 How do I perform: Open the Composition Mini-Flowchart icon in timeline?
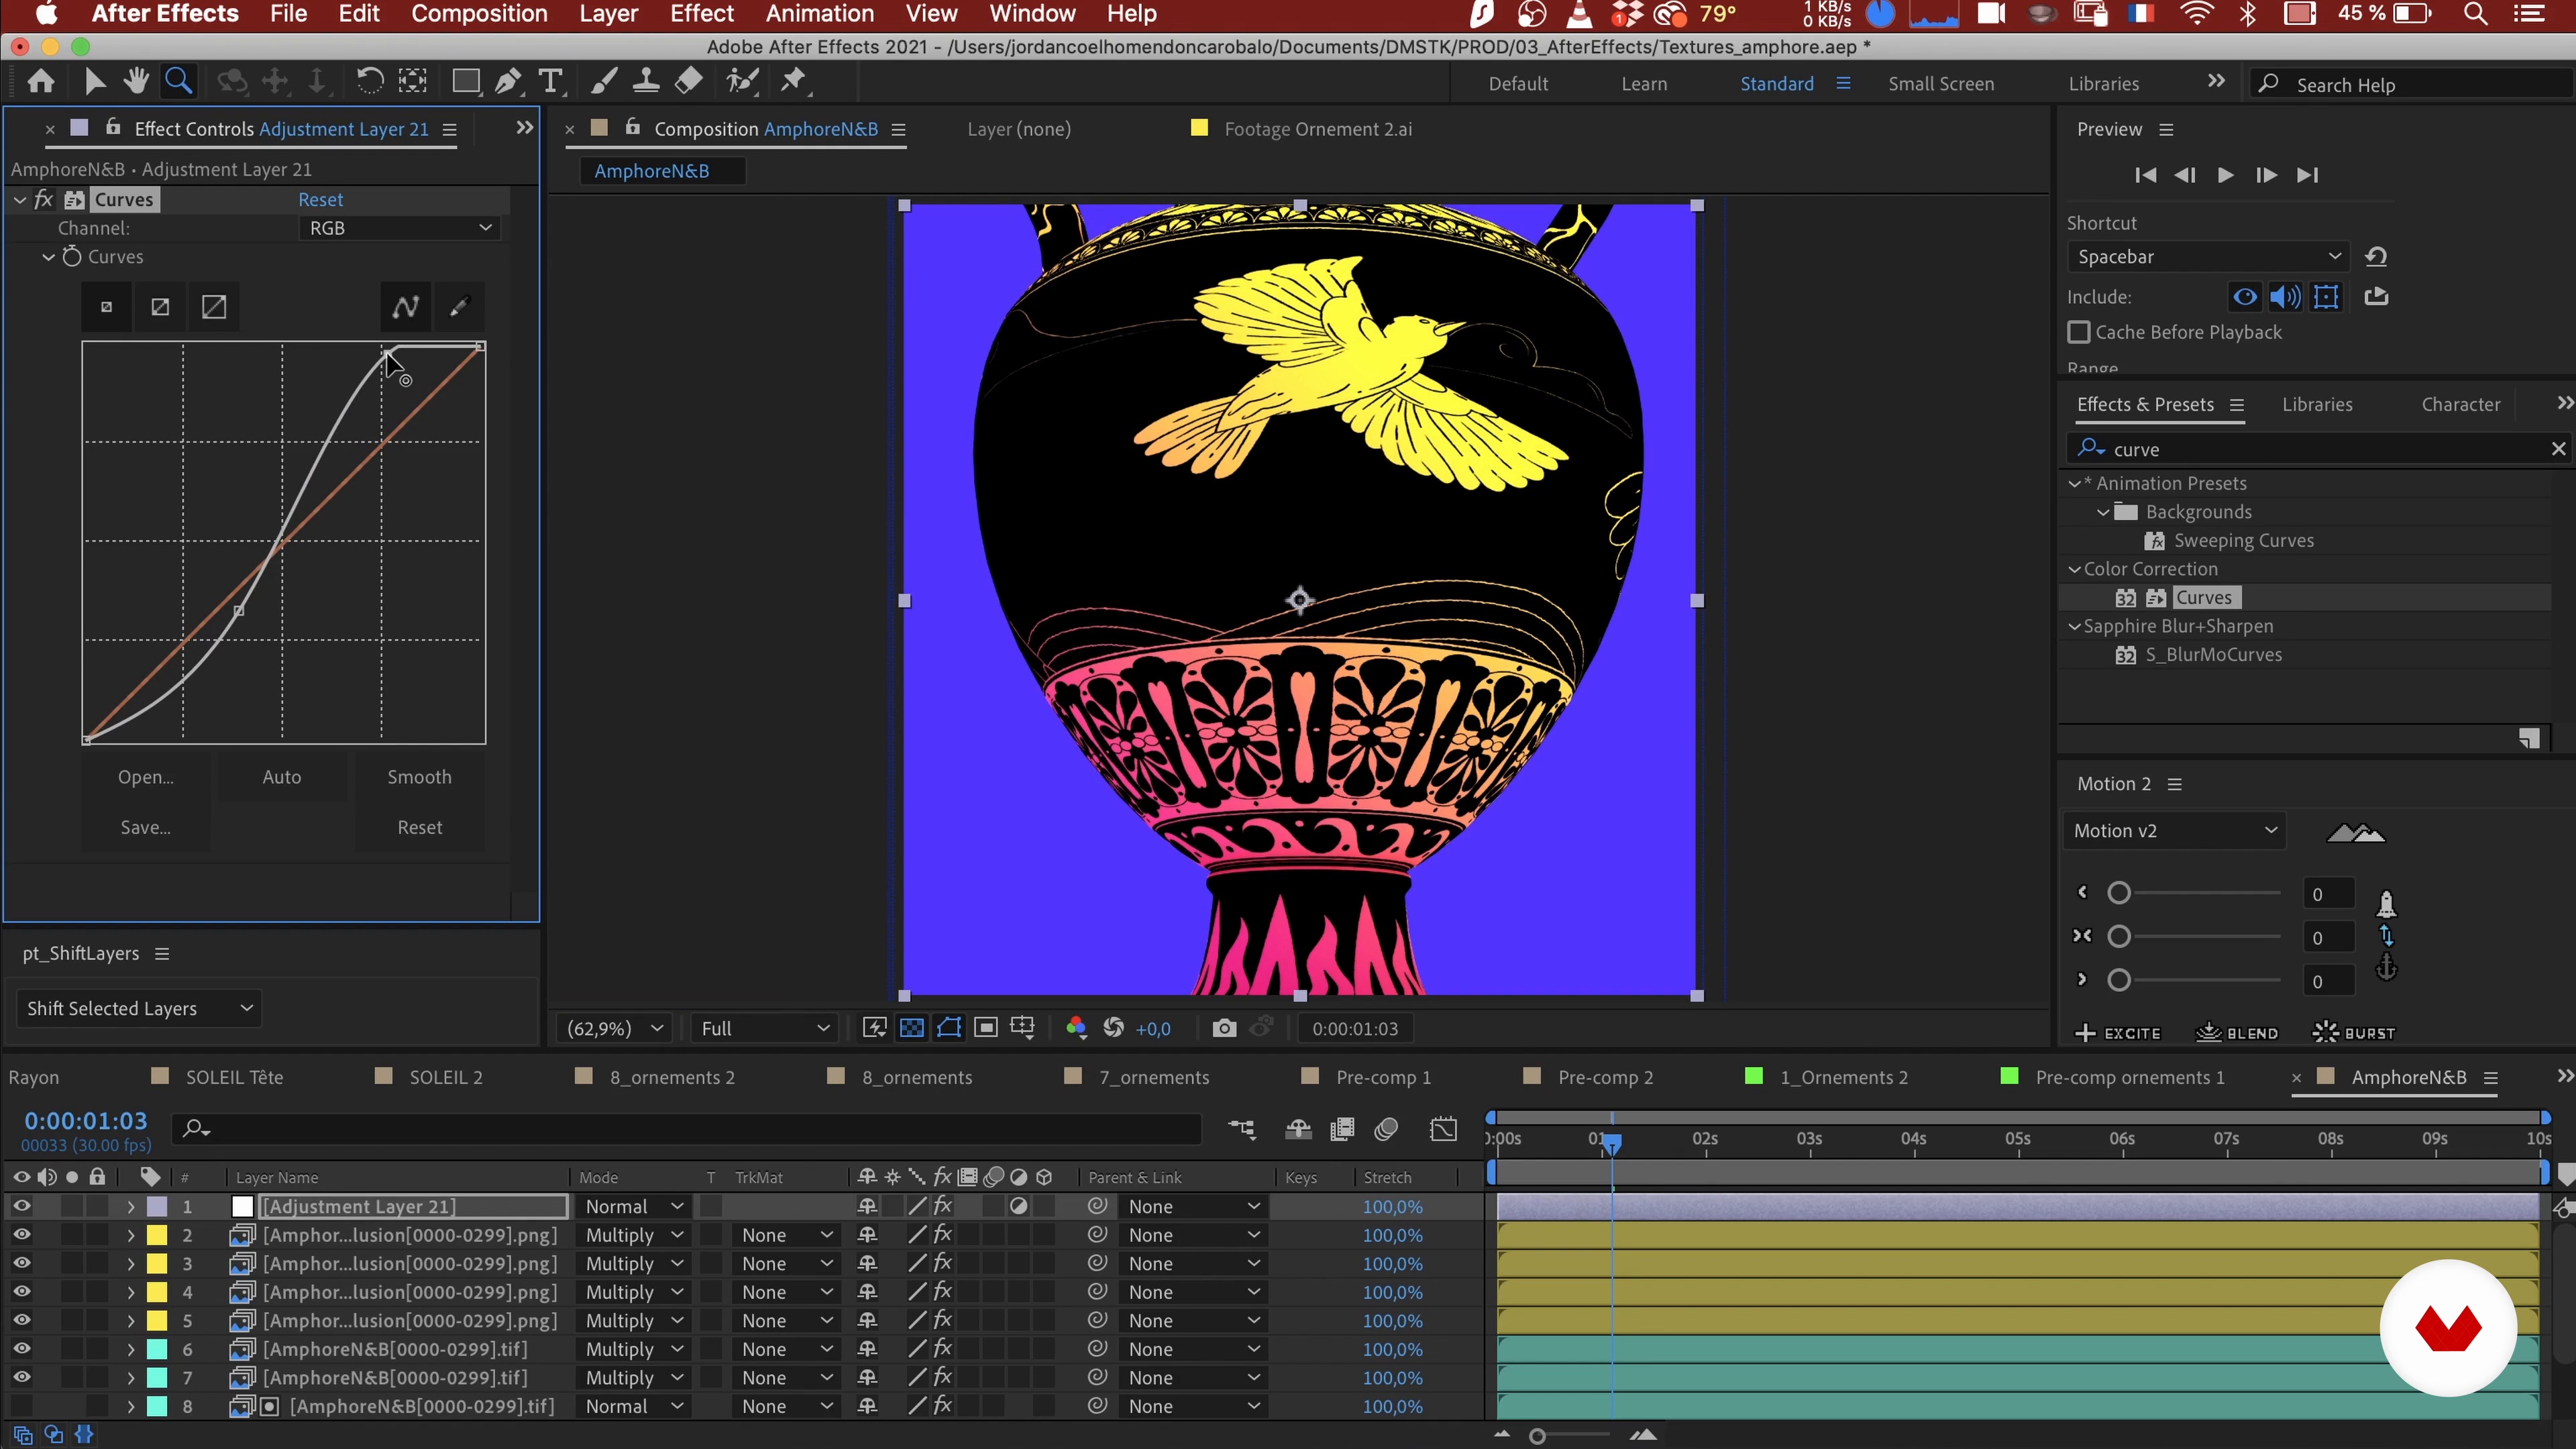click(1241, 1129)
